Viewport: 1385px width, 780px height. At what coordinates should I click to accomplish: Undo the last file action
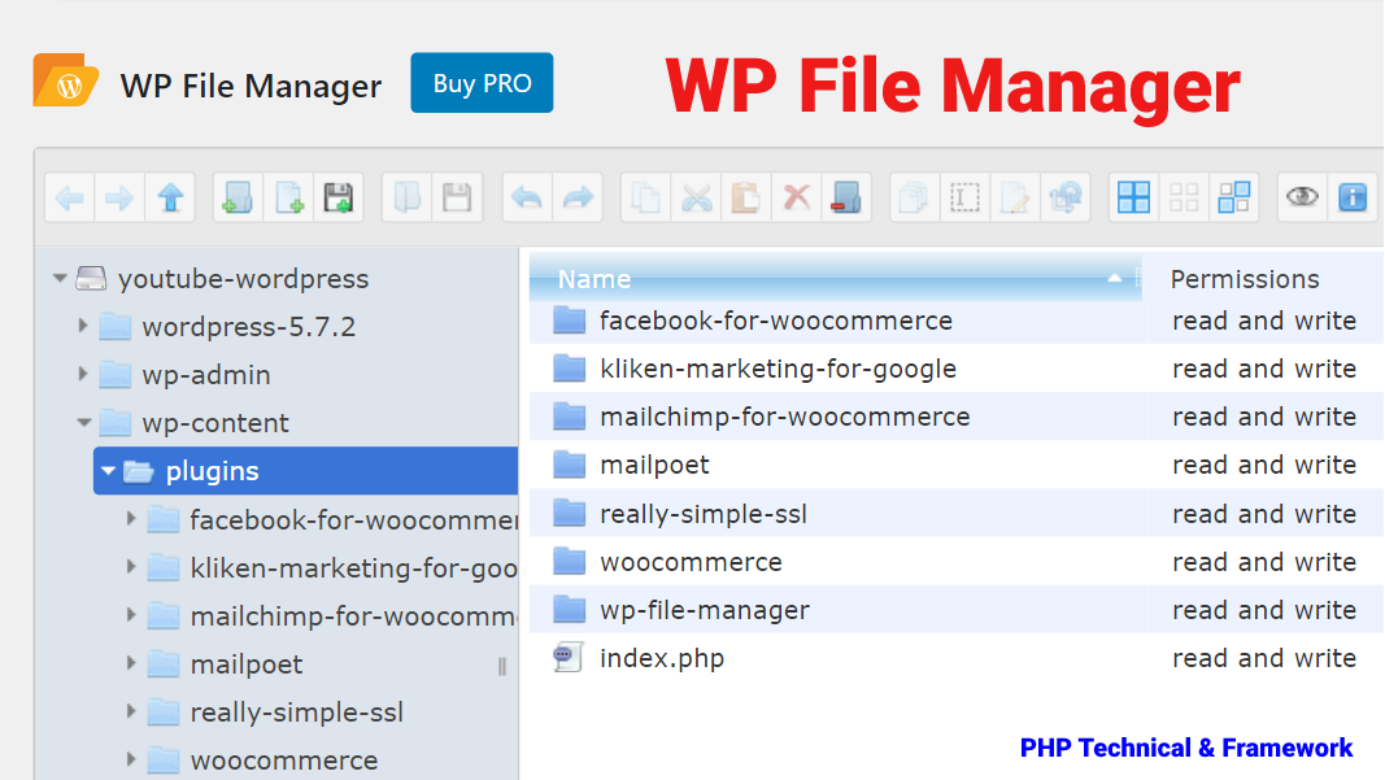click(527, 197)
